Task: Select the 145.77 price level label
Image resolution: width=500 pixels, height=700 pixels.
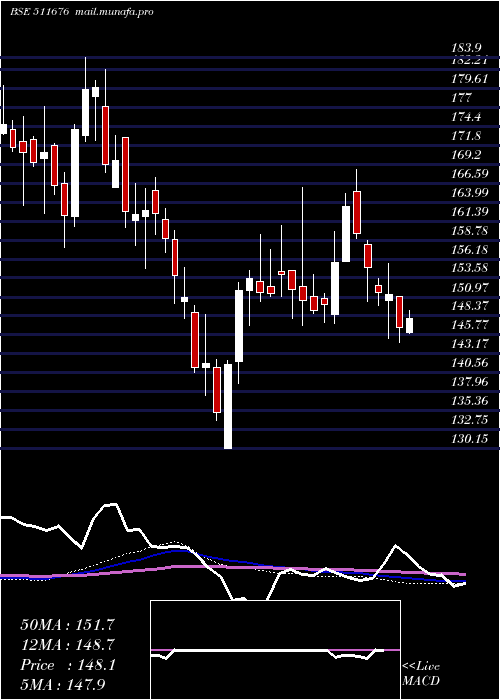Action: [x=470, y=325]
